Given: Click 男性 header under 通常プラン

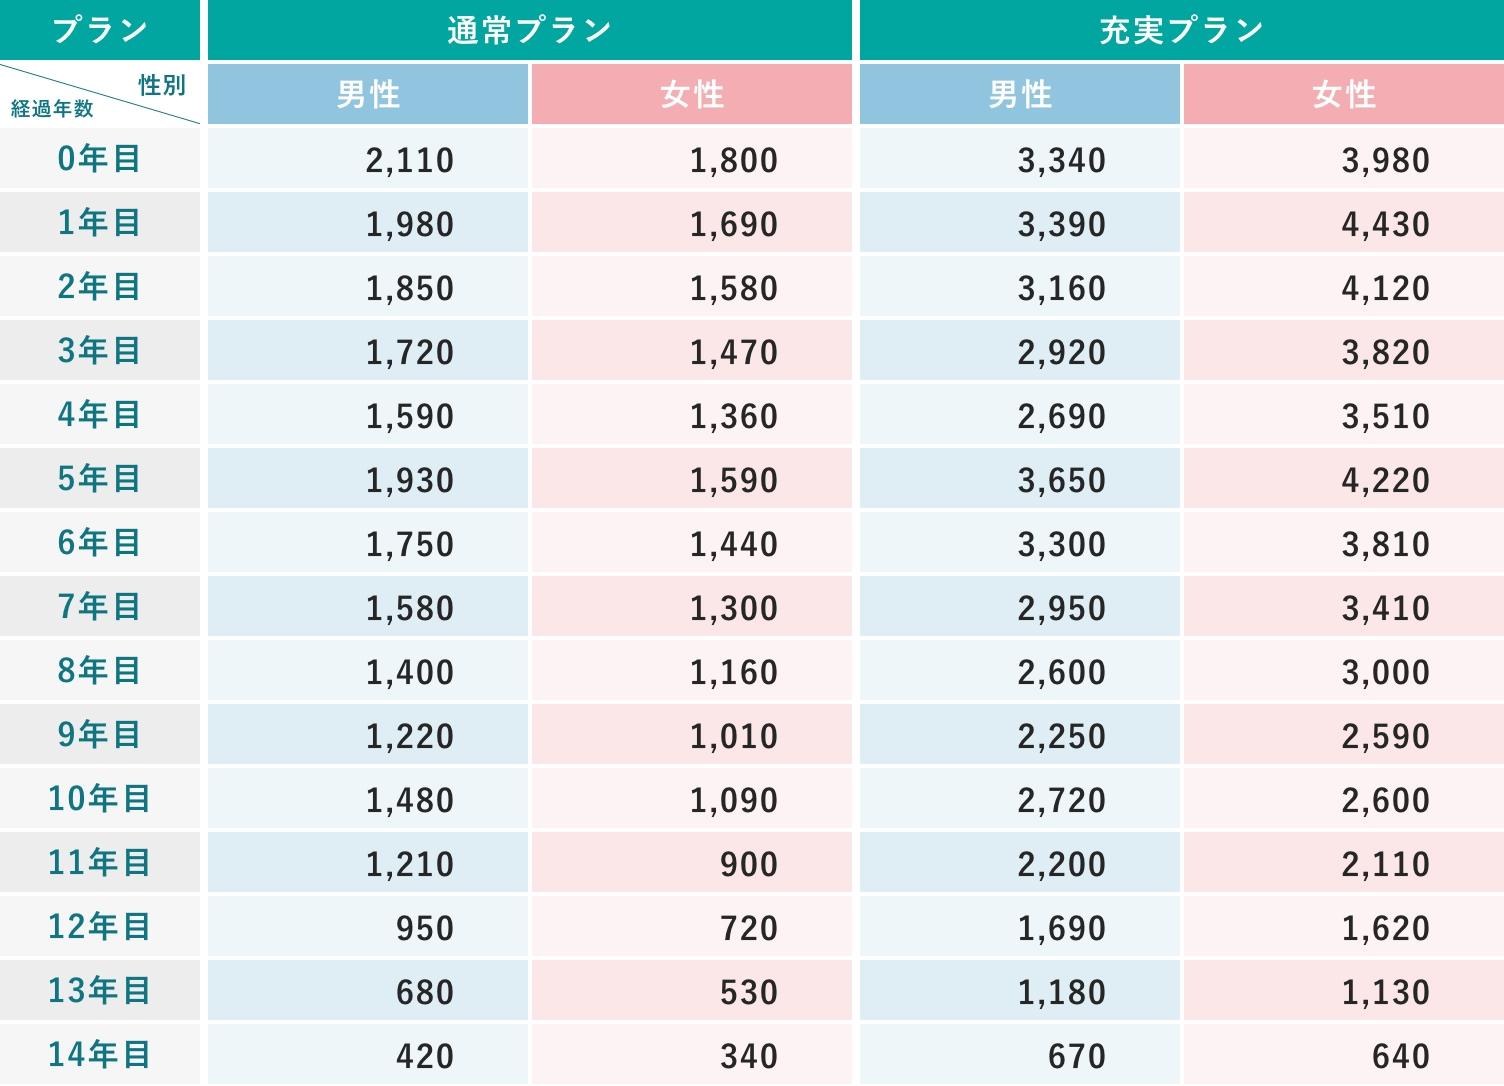Looking at the screenshot, I should pyautogui.click(x=368, y=95).
